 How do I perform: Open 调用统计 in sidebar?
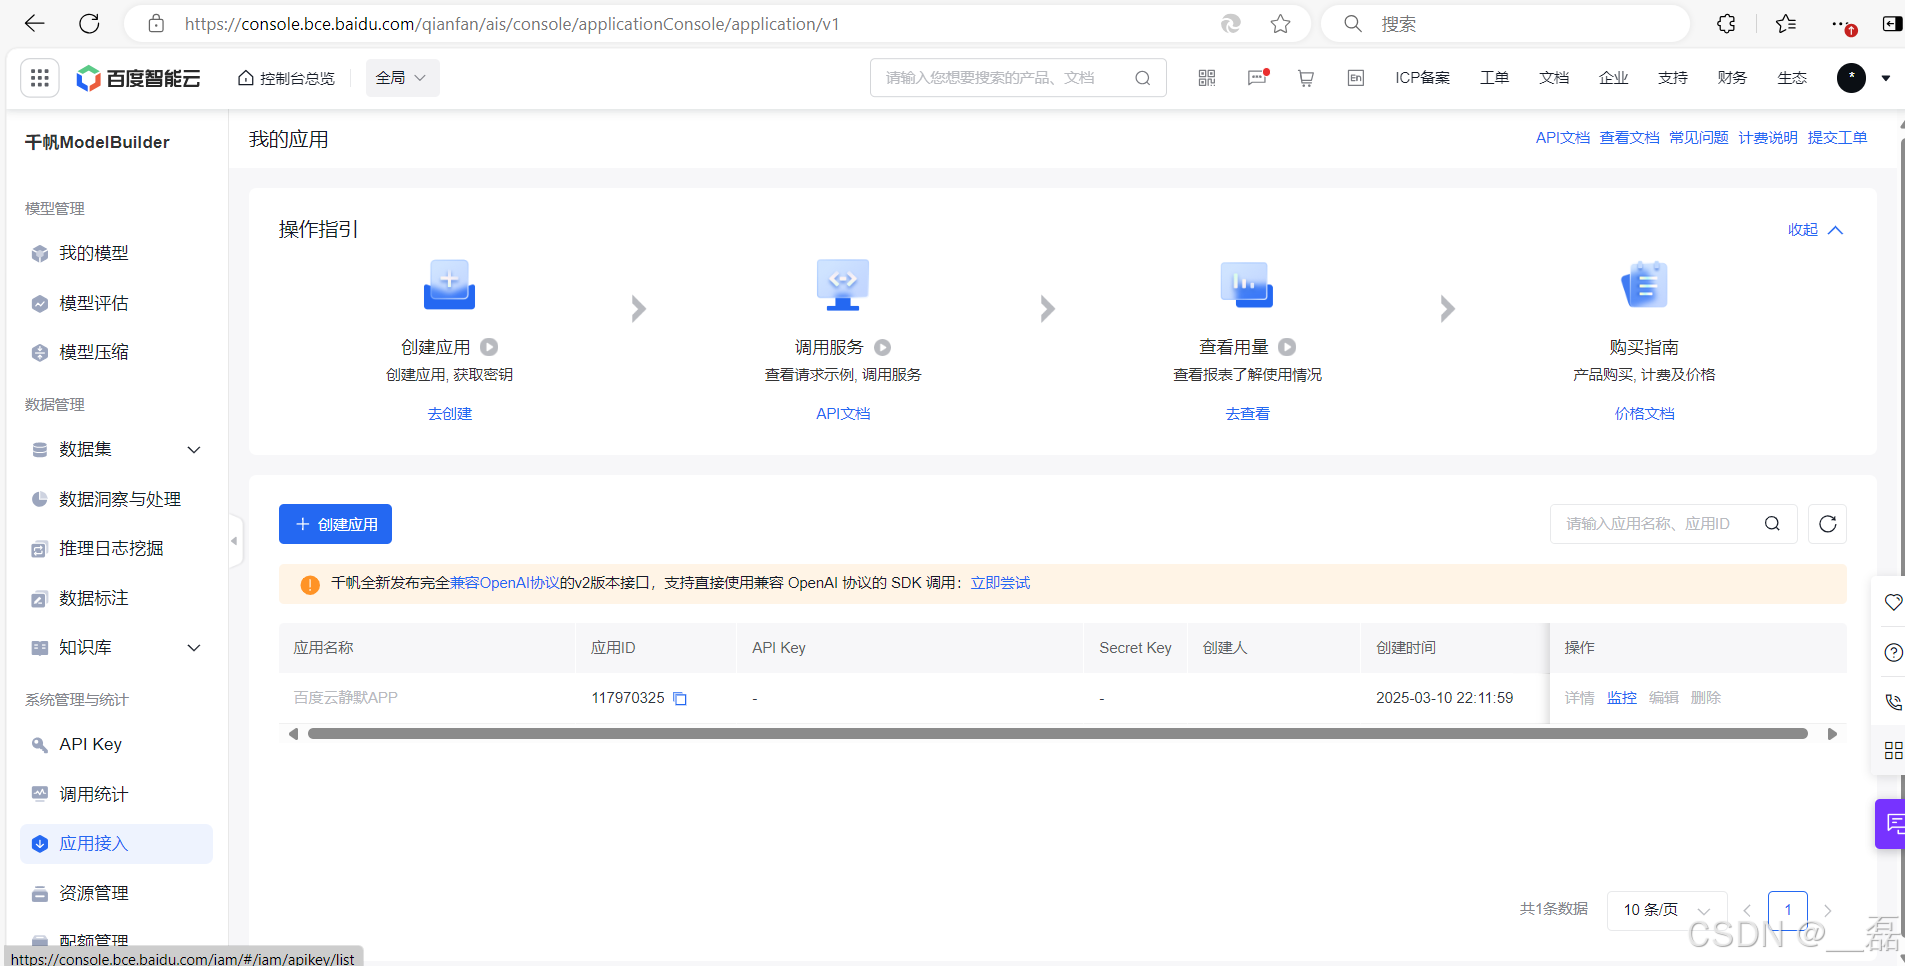[94, 794]
